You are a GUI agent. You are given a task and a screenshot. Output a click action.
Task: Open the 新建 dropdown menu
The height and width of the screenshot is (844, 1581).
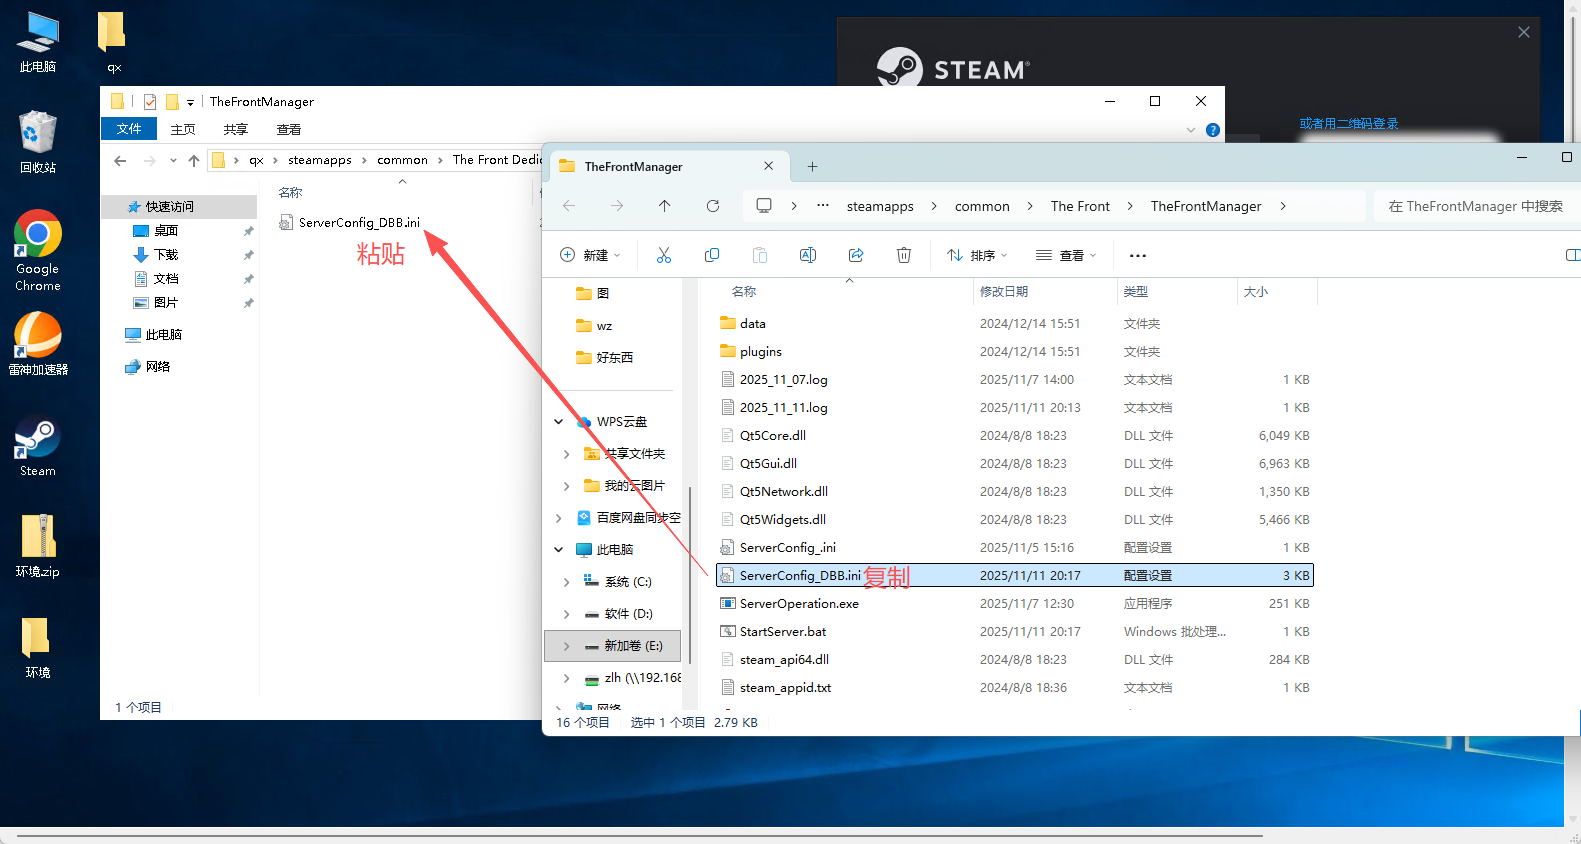click(590, 255)
